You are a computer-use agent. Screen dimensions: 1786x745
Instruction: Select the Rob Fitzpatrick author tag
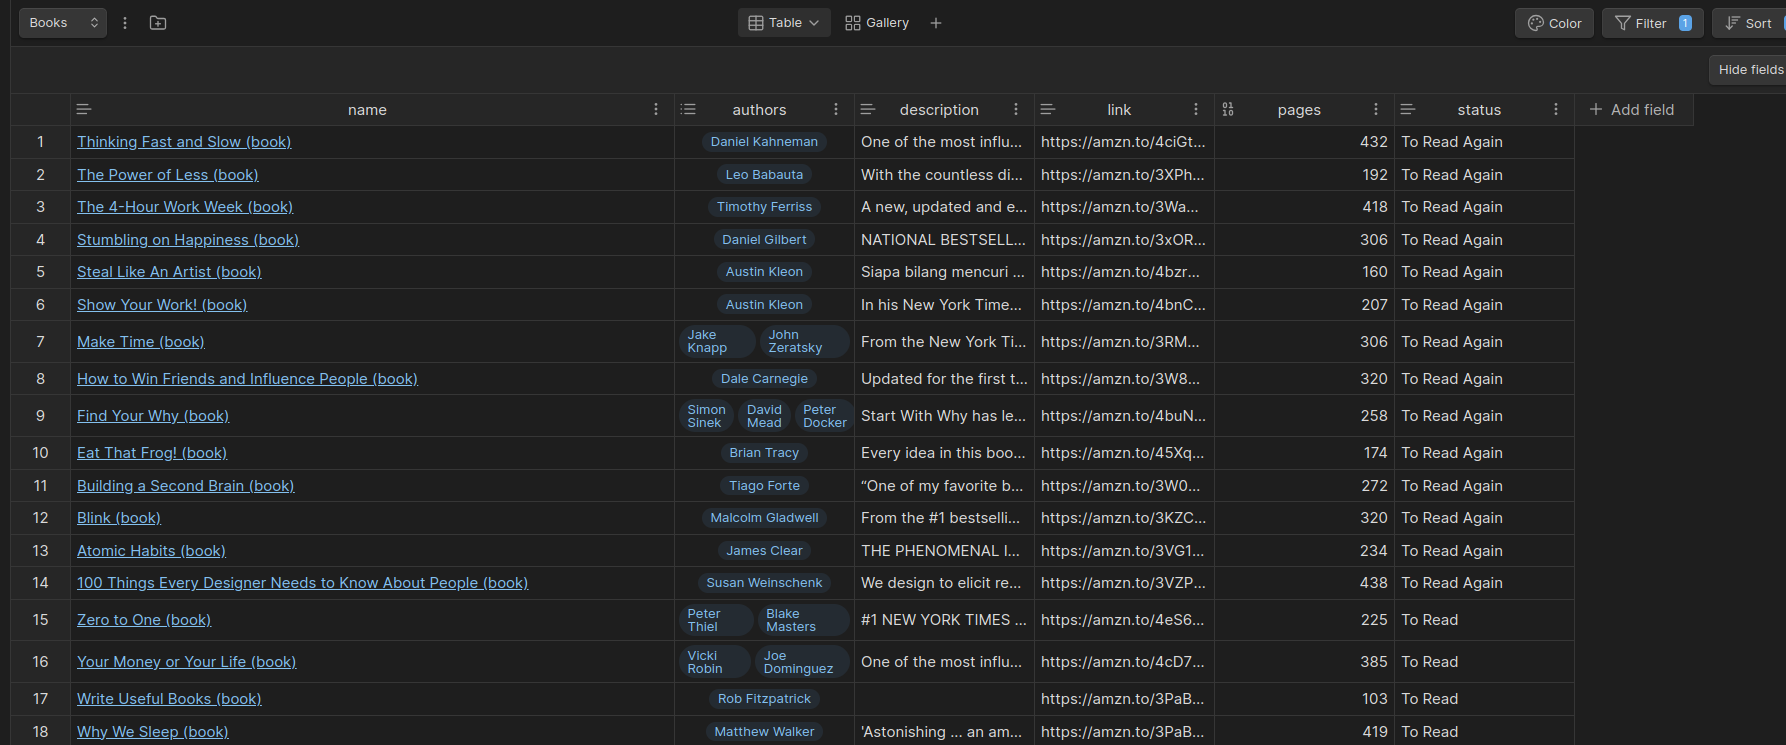pyautogui.click(x=764, y=699)
